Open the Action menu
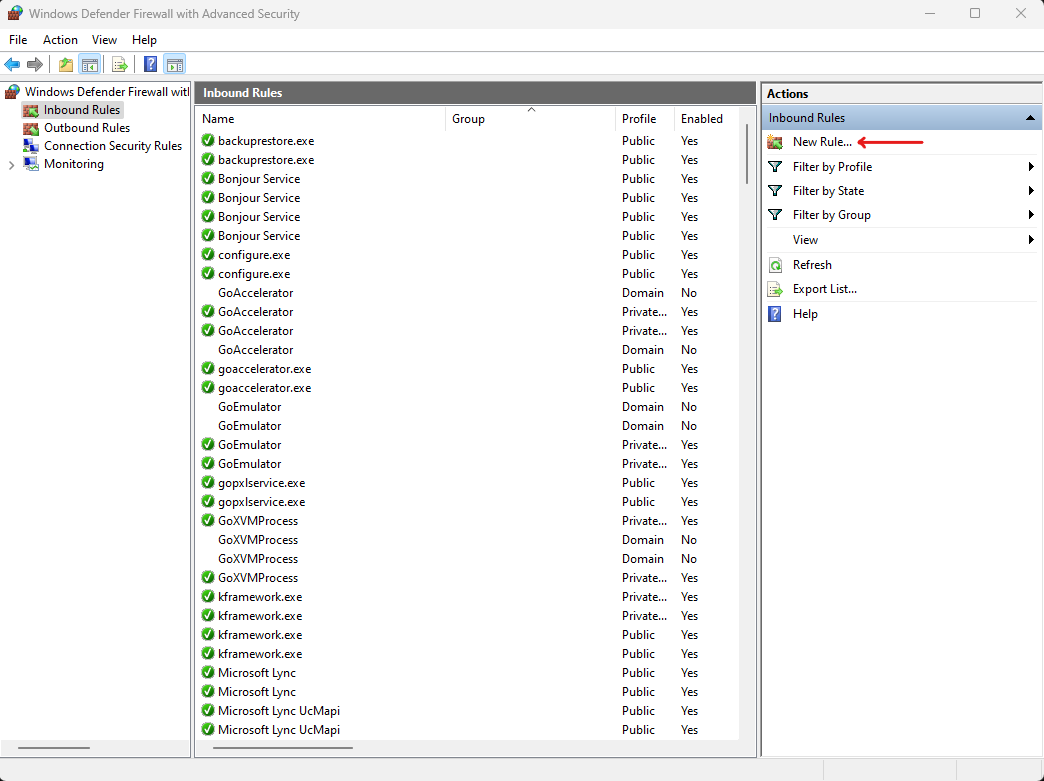Viewport: 1044px width, 781px height. point(61,40)
